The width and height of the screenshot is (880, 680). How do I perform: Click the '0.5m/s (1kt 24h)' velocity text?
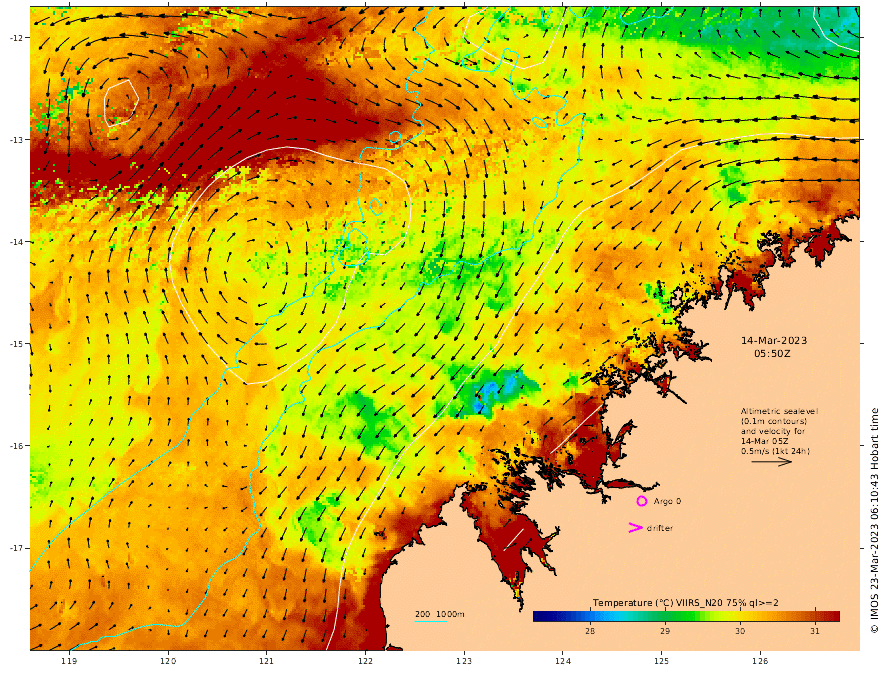coord(775,451)
